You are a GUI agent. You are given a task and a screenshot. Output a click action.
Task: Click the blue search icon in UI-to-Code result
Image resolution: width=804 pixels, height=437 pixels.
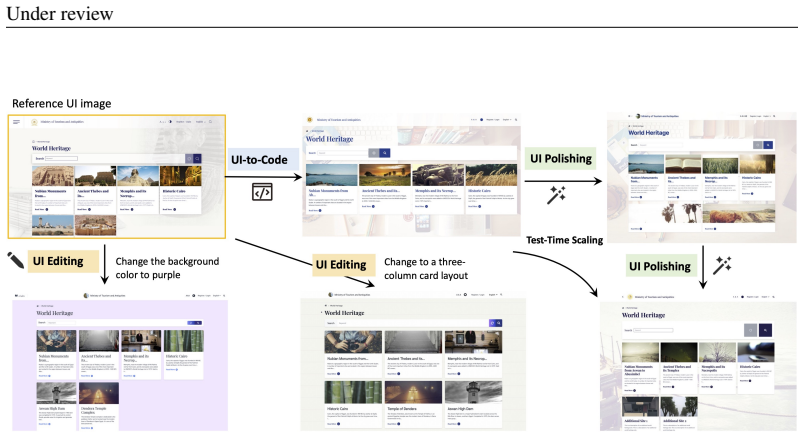pos(385,153)
